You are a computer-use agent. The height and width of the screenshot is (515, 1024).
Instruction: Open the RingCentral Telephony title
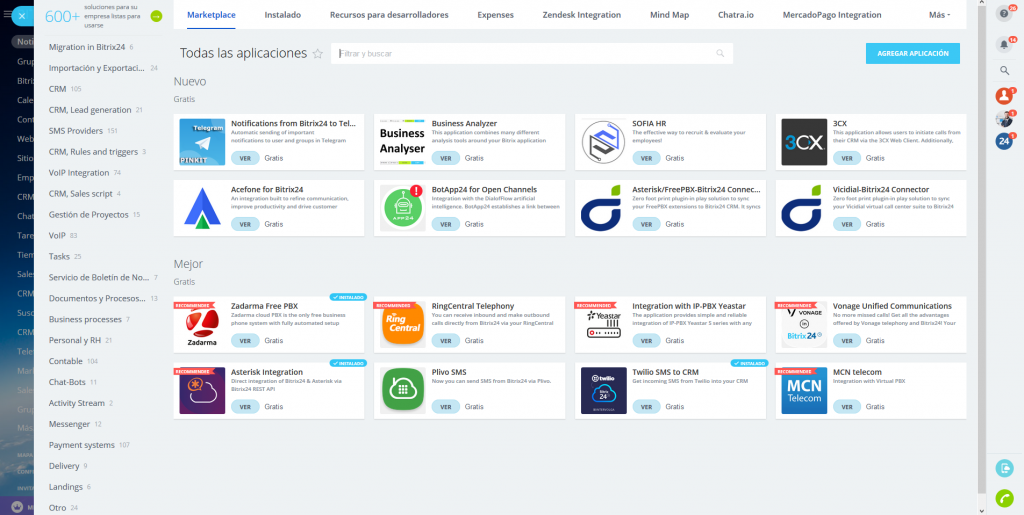(x=473, y=306)
